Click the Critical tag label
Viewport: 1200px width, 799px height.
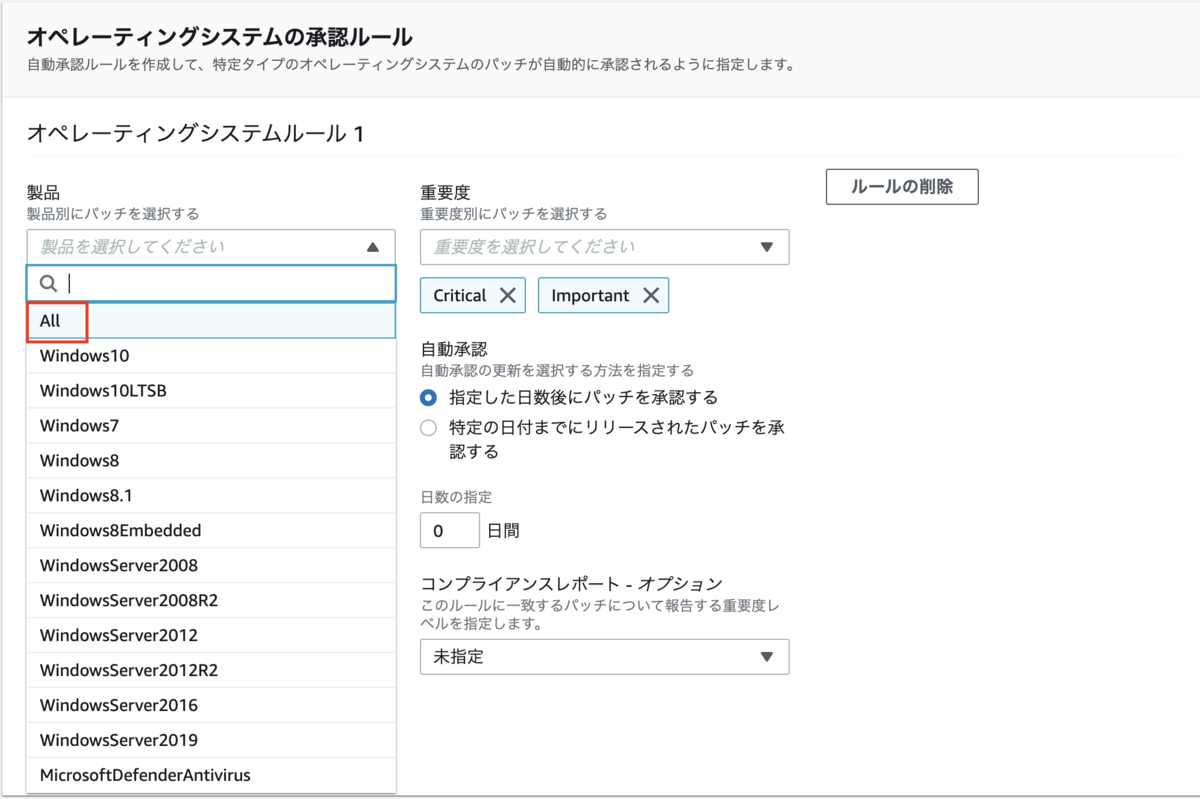point(460,296)
